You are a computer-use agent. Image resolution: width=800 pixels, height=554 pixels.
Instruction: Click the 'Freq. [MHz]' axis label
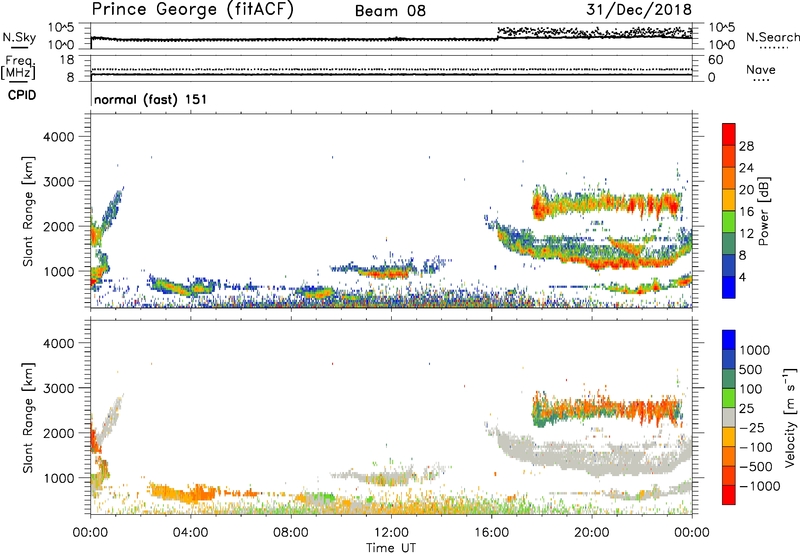pos(18,67)
